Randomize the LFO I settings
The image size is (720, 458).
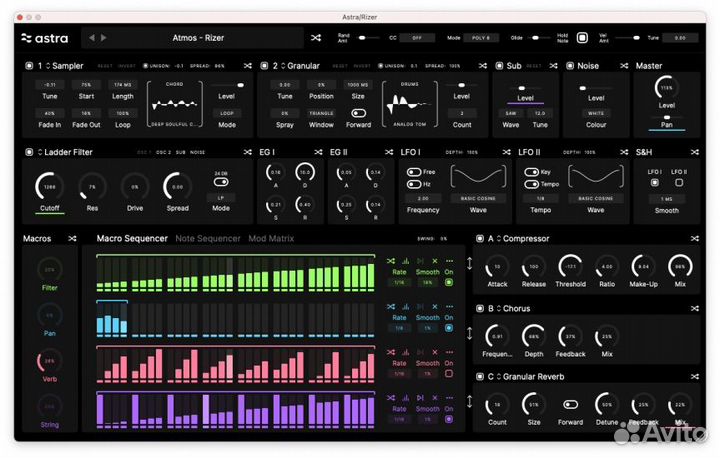[x=506, y=152]
